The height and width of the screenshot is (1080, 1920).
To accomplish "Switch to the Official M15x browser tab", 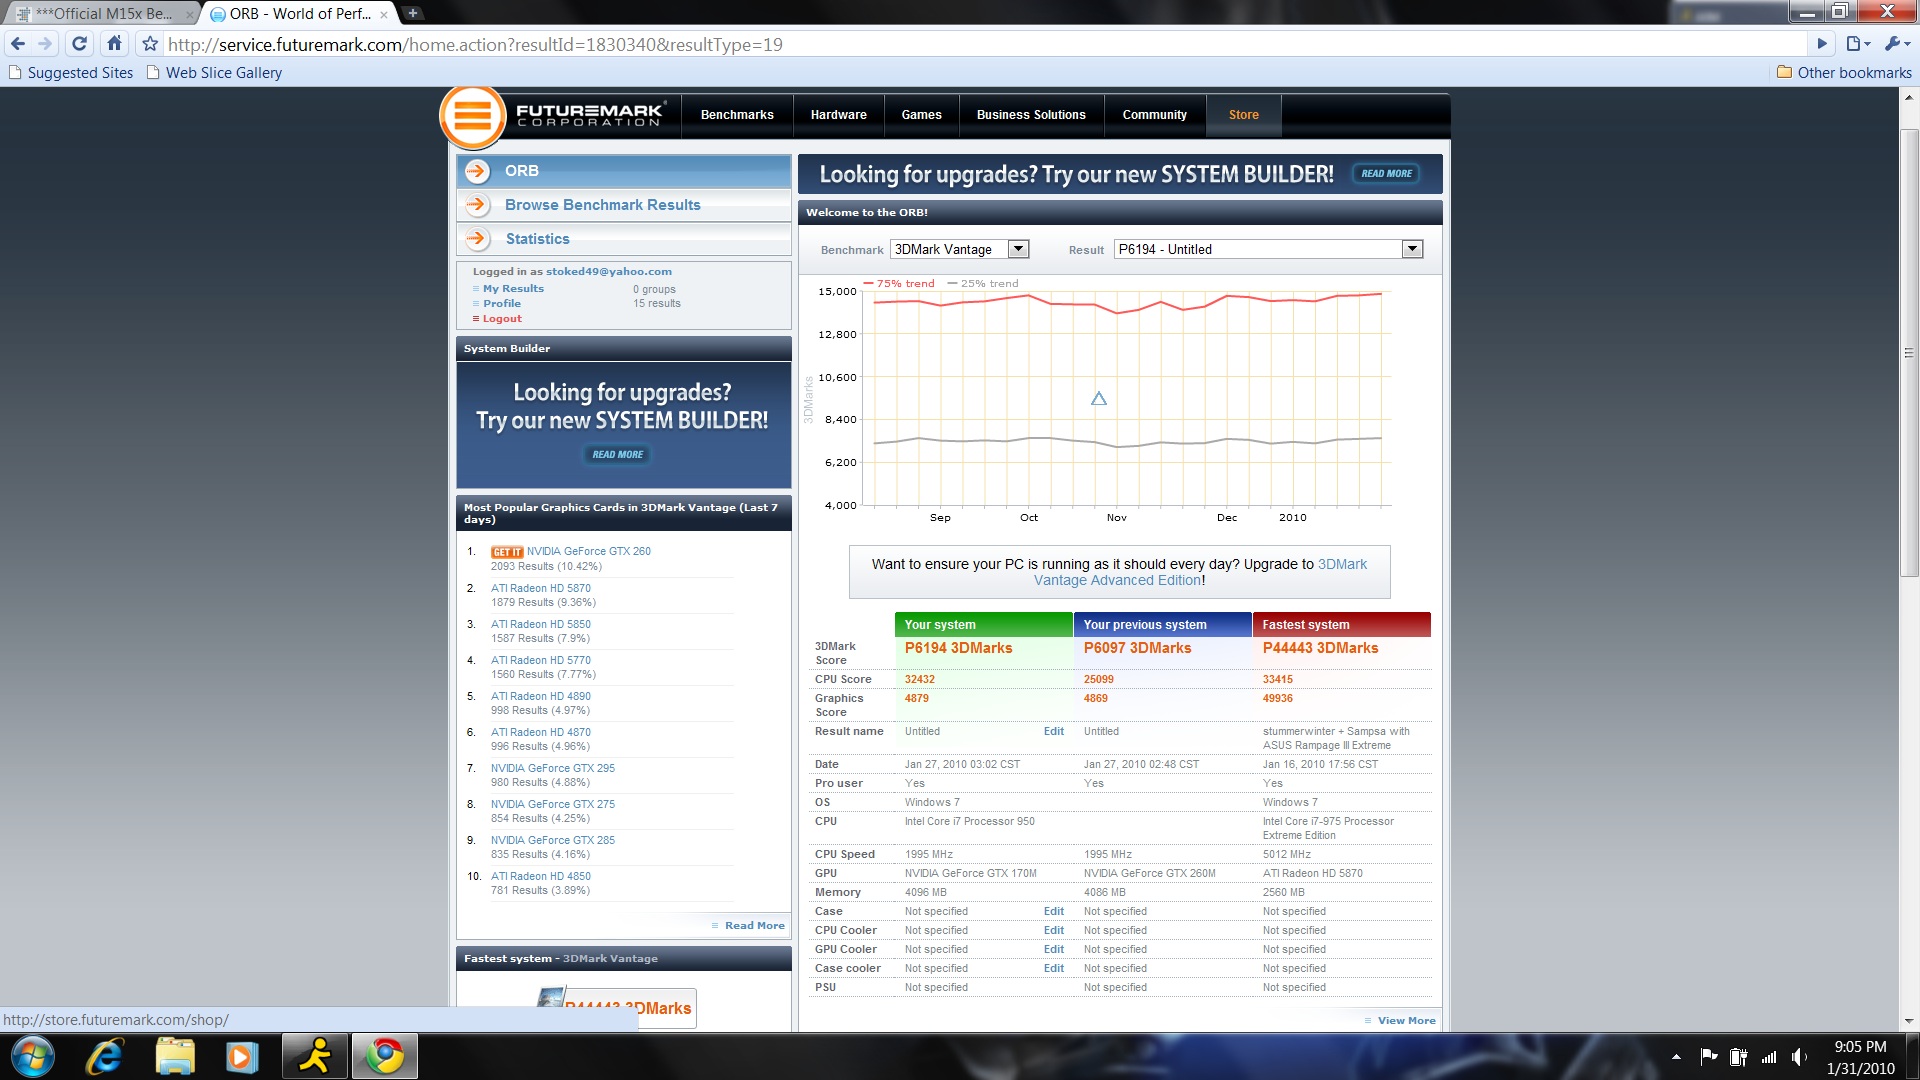I will click(x=104, y=14).
